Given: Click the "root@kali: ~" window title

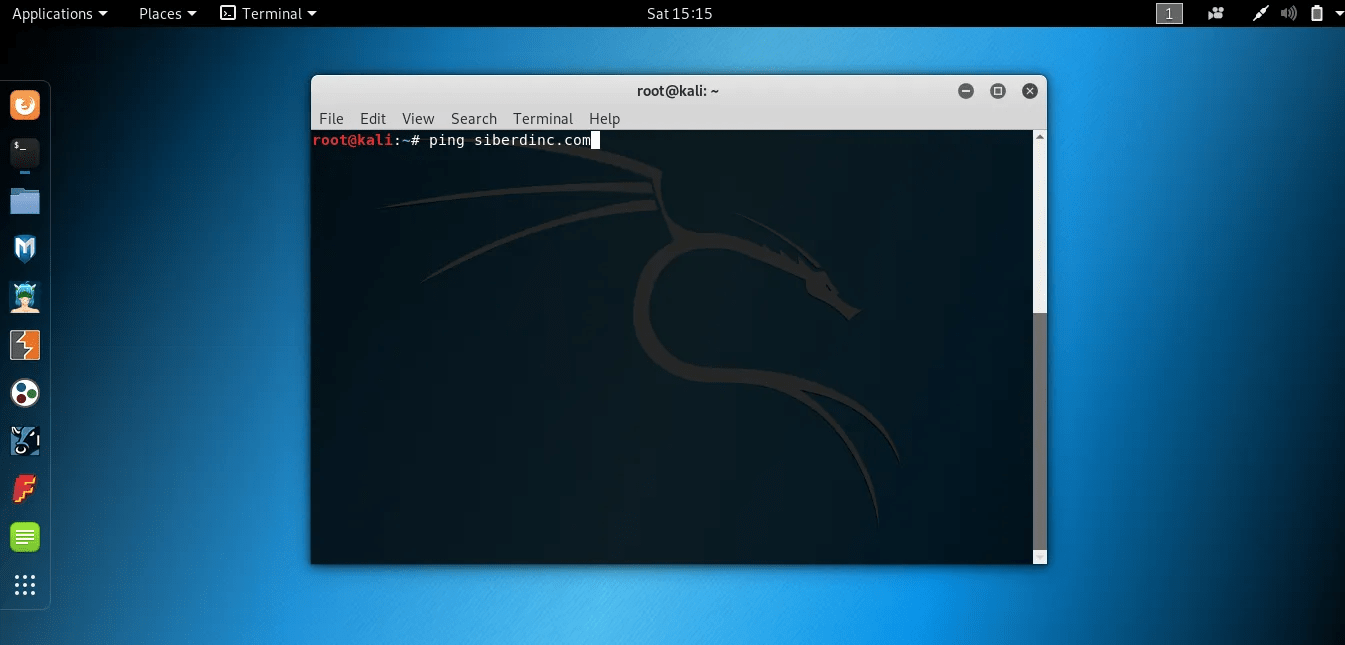Looking at the screenshot, I should (x=678, y=91).
